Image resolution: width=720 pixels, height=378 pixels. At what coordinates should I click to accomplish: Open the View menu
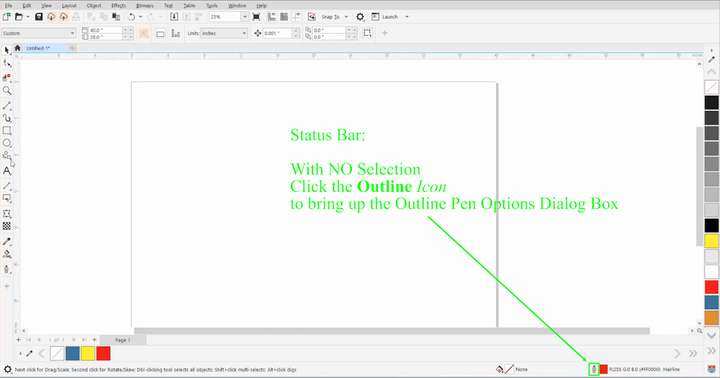click(x=46, y=6)
